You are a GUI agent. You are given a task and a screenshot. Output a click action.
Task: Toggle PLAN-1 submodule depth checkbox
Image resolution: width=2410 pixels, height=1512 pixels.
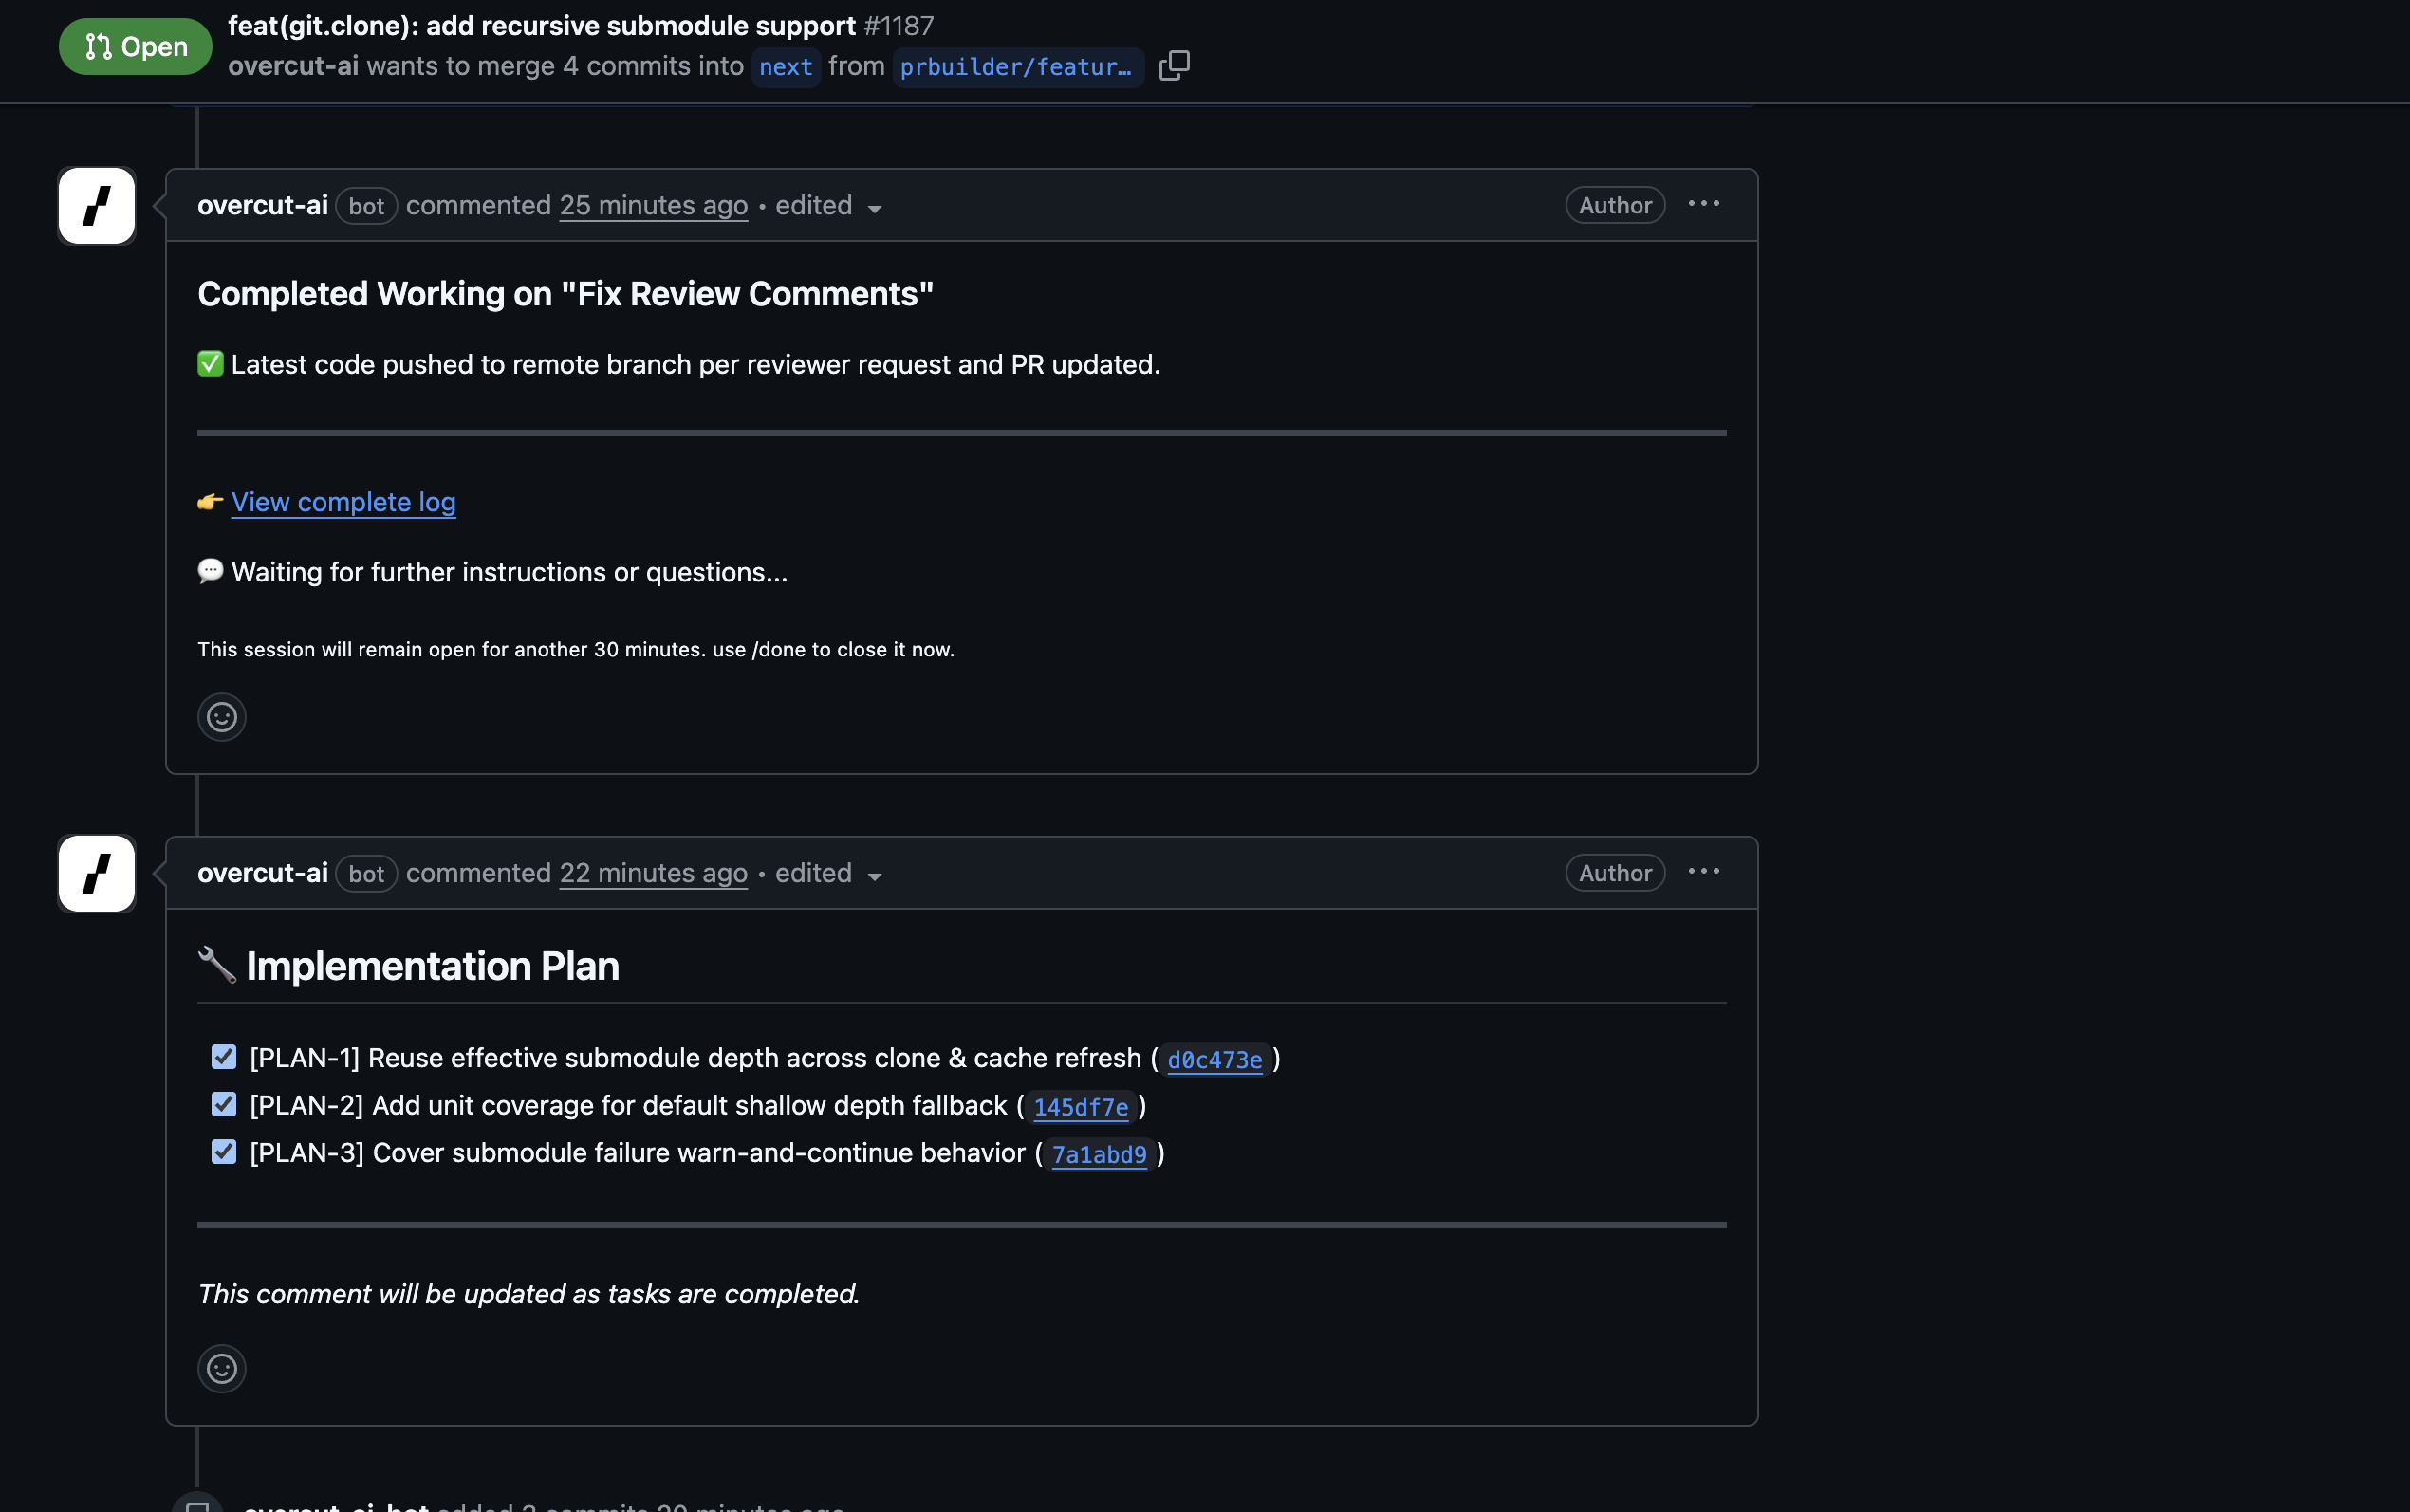coord(224,1057)
